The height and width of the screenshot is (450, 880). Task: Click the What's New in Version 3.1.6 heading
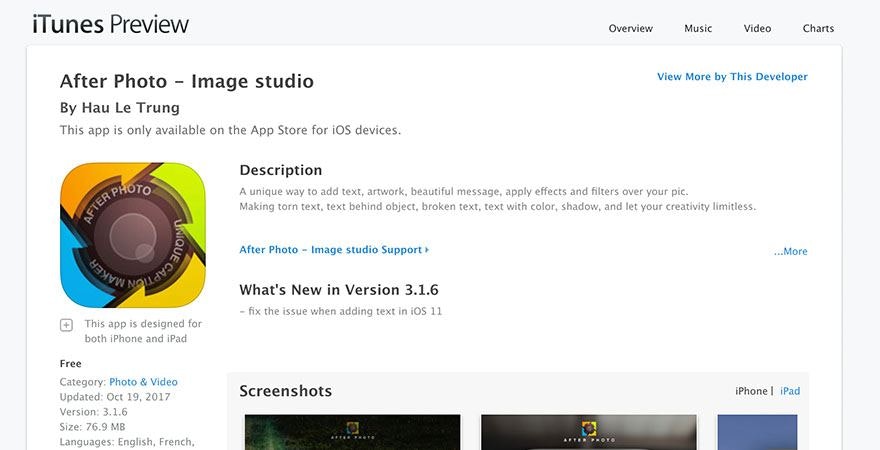coord(339,290)
